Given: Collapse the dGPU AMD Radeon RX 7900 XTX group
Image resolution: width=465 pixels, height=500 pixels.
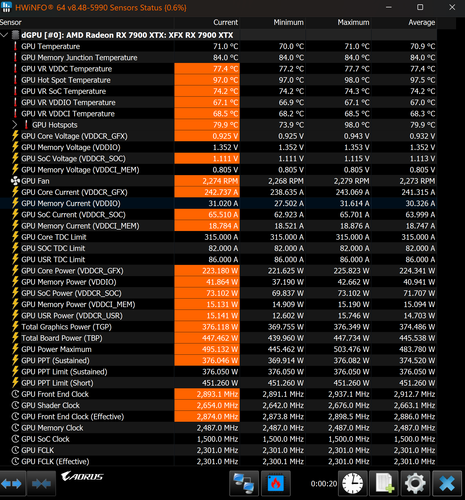Looking at the screenshot, I should tap(4, 35).
